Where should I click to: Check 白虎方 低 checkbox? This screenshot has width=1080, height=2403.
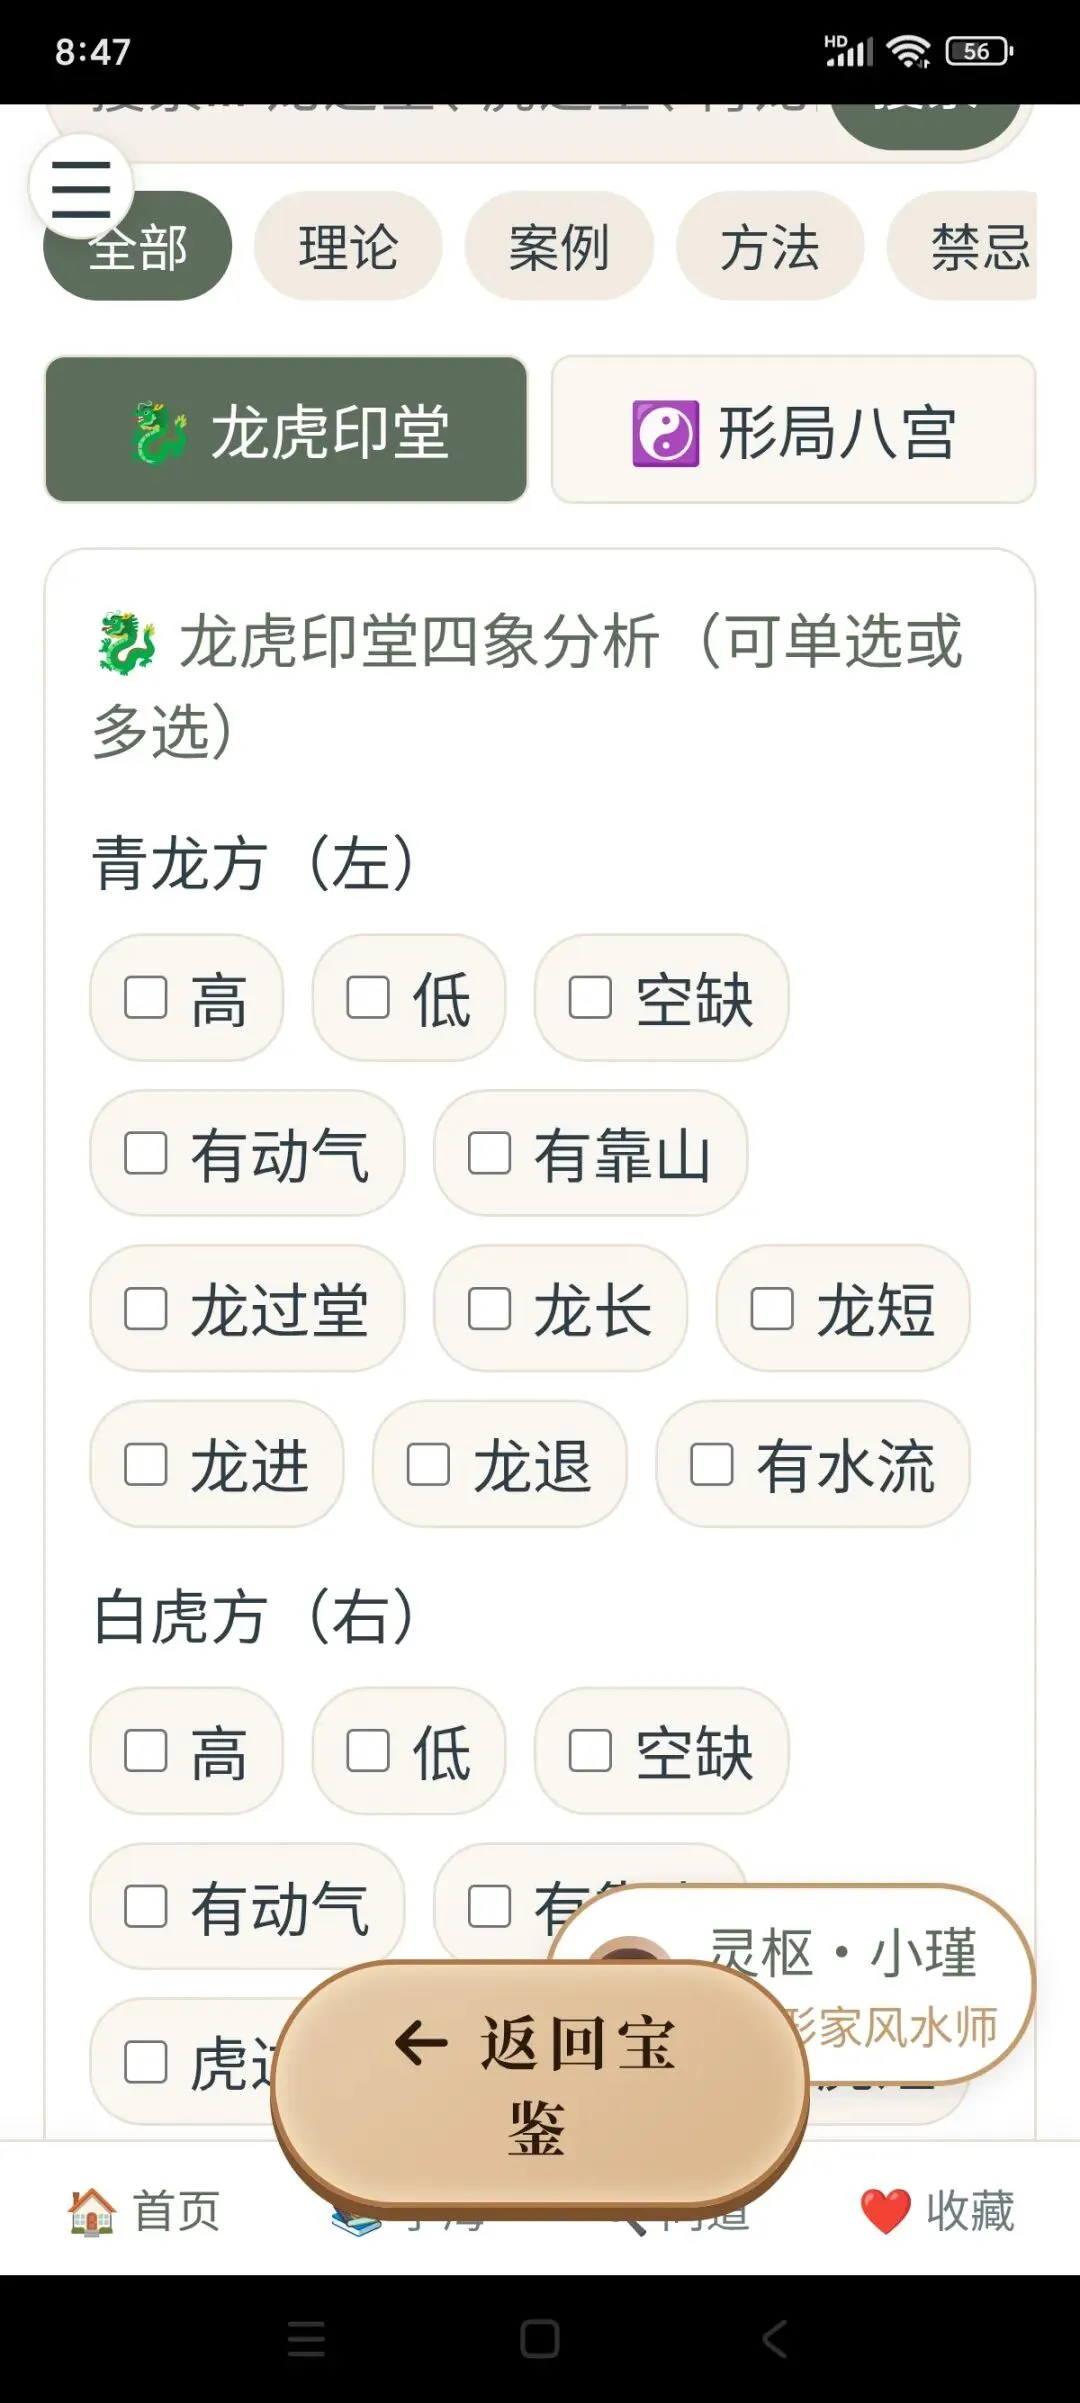(368, 1750)
